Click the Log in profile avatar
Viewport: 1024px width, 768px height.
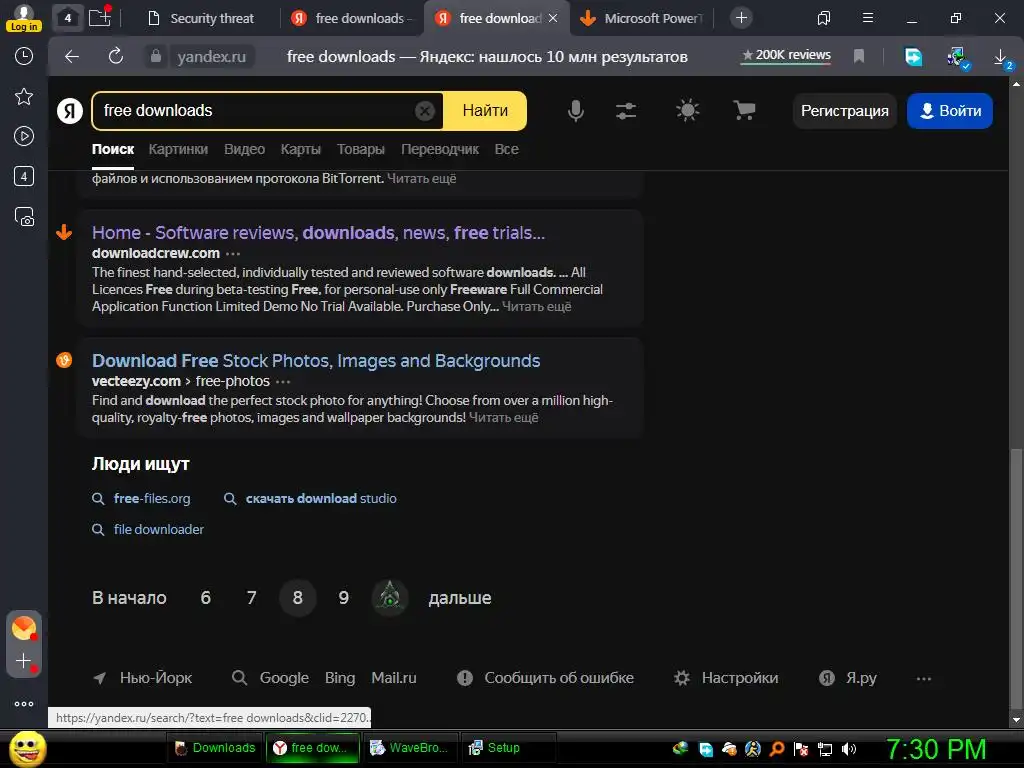coord(24,17)
